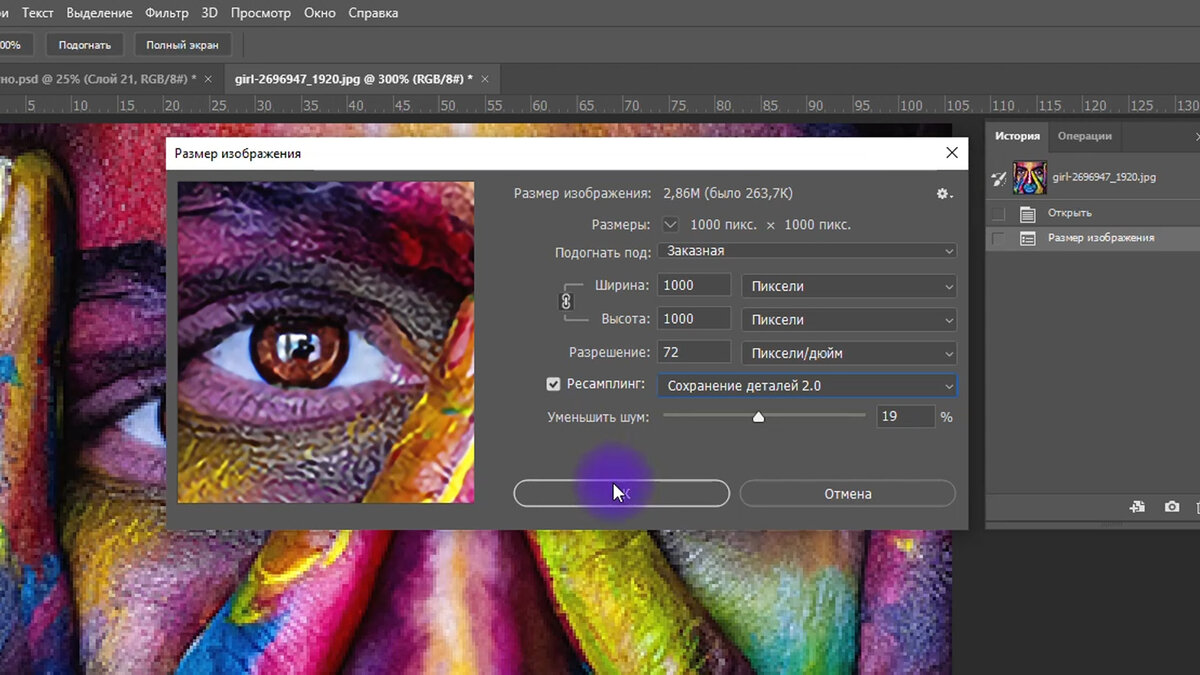Screen dimensions: 1200x675
Task: Open the Выделение menu
Action: tap(99, 13)
